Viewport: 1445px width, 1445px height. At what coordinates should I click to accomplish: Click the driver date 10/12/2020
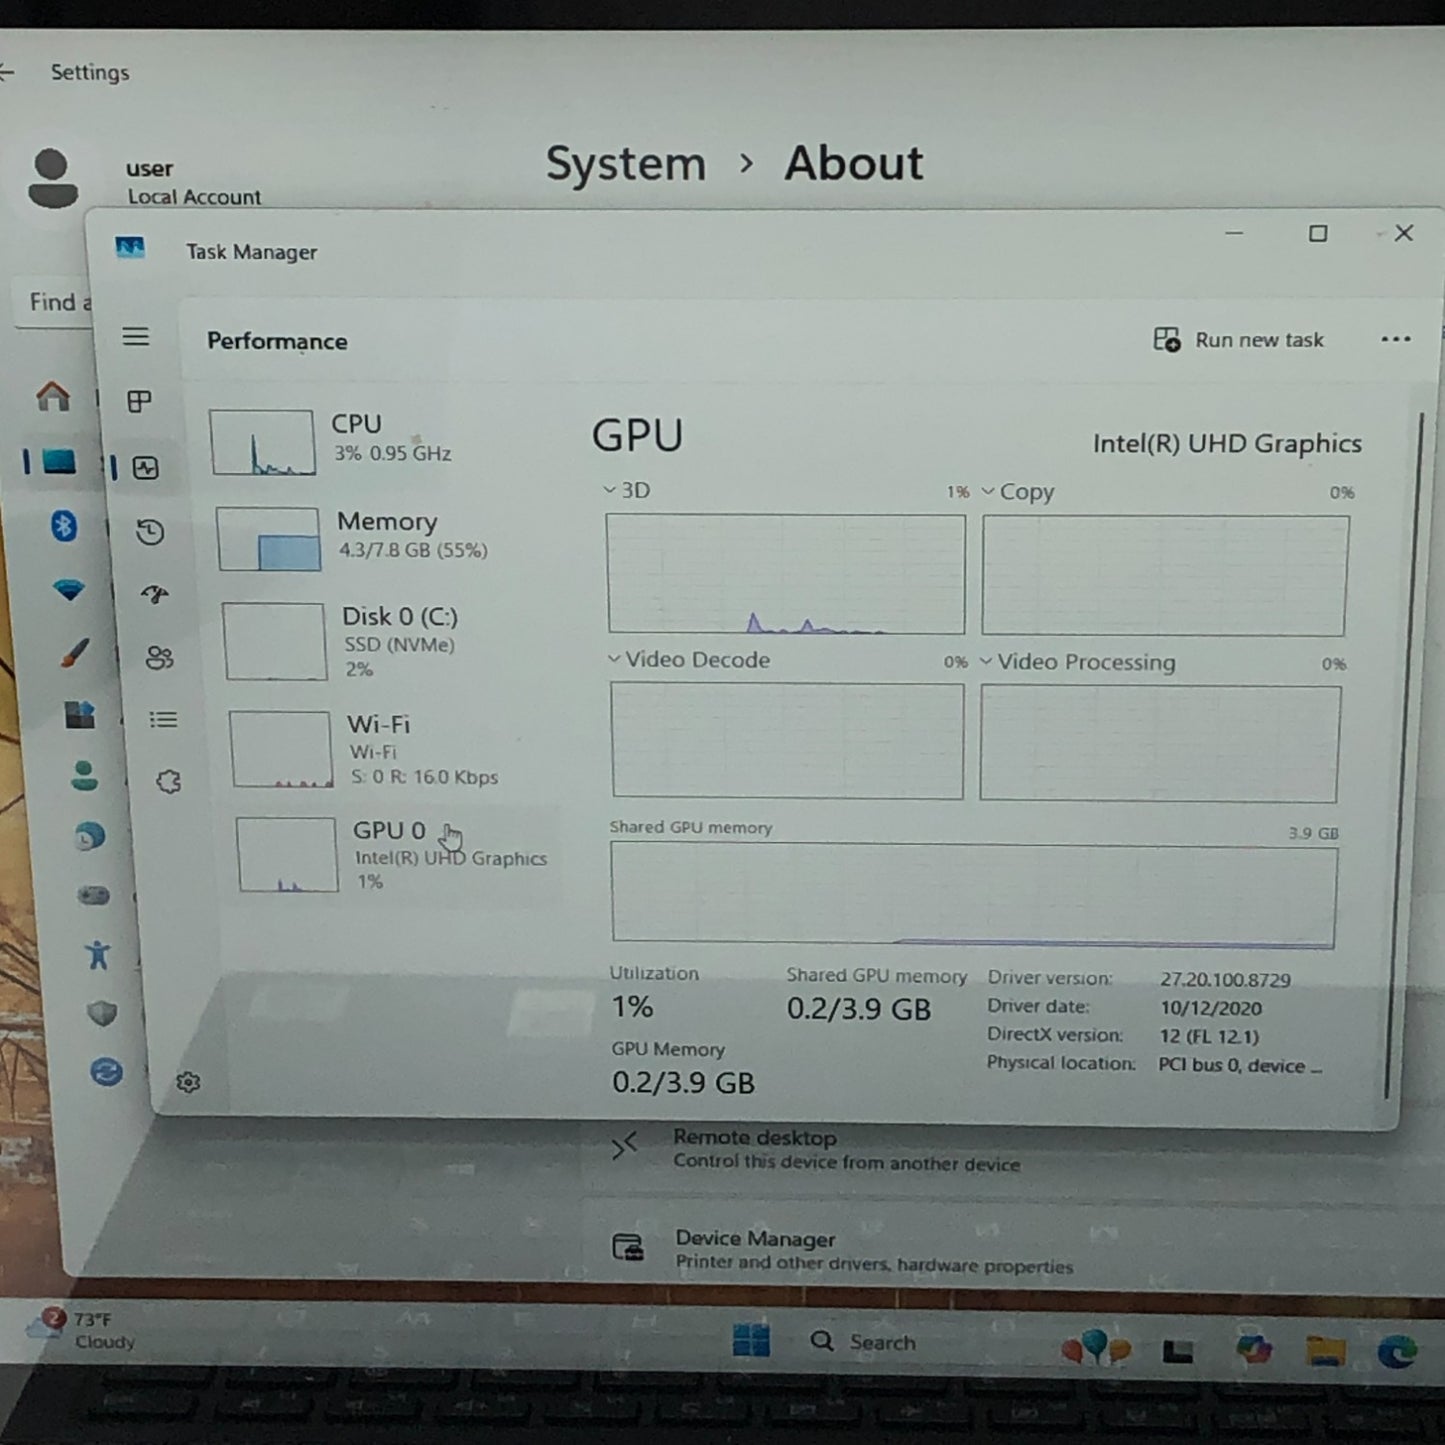1210,1008
